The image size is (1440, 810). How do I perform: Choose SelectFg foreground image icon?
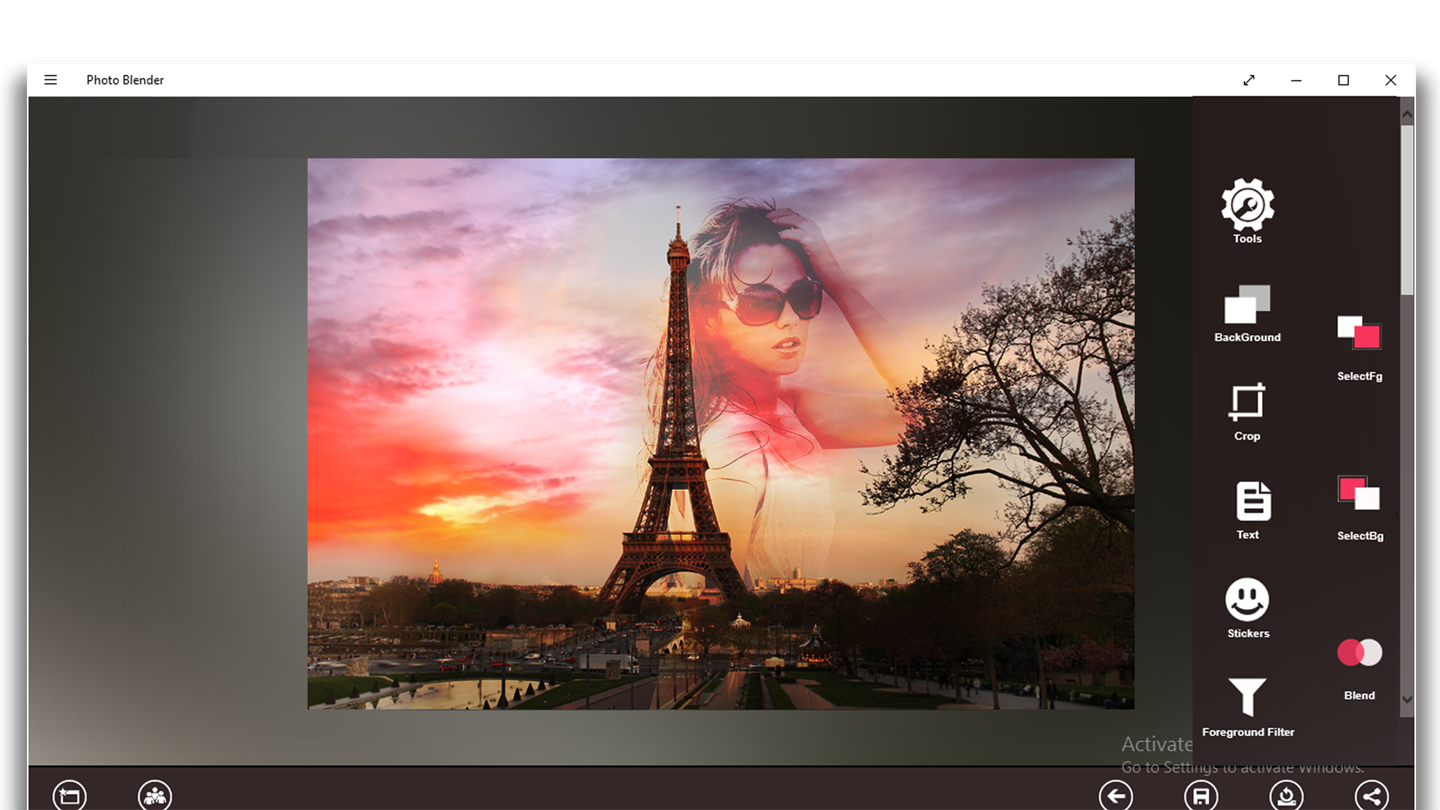click(1359, 333)
